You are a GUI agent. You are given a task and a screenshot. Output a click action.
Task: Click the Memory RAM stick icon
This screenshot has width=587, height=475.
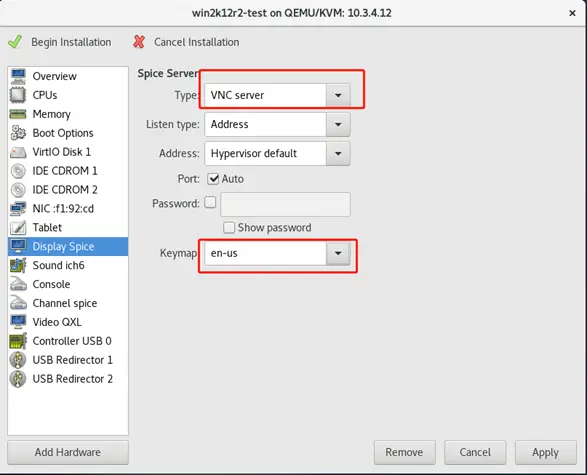[x=18, y=114]
